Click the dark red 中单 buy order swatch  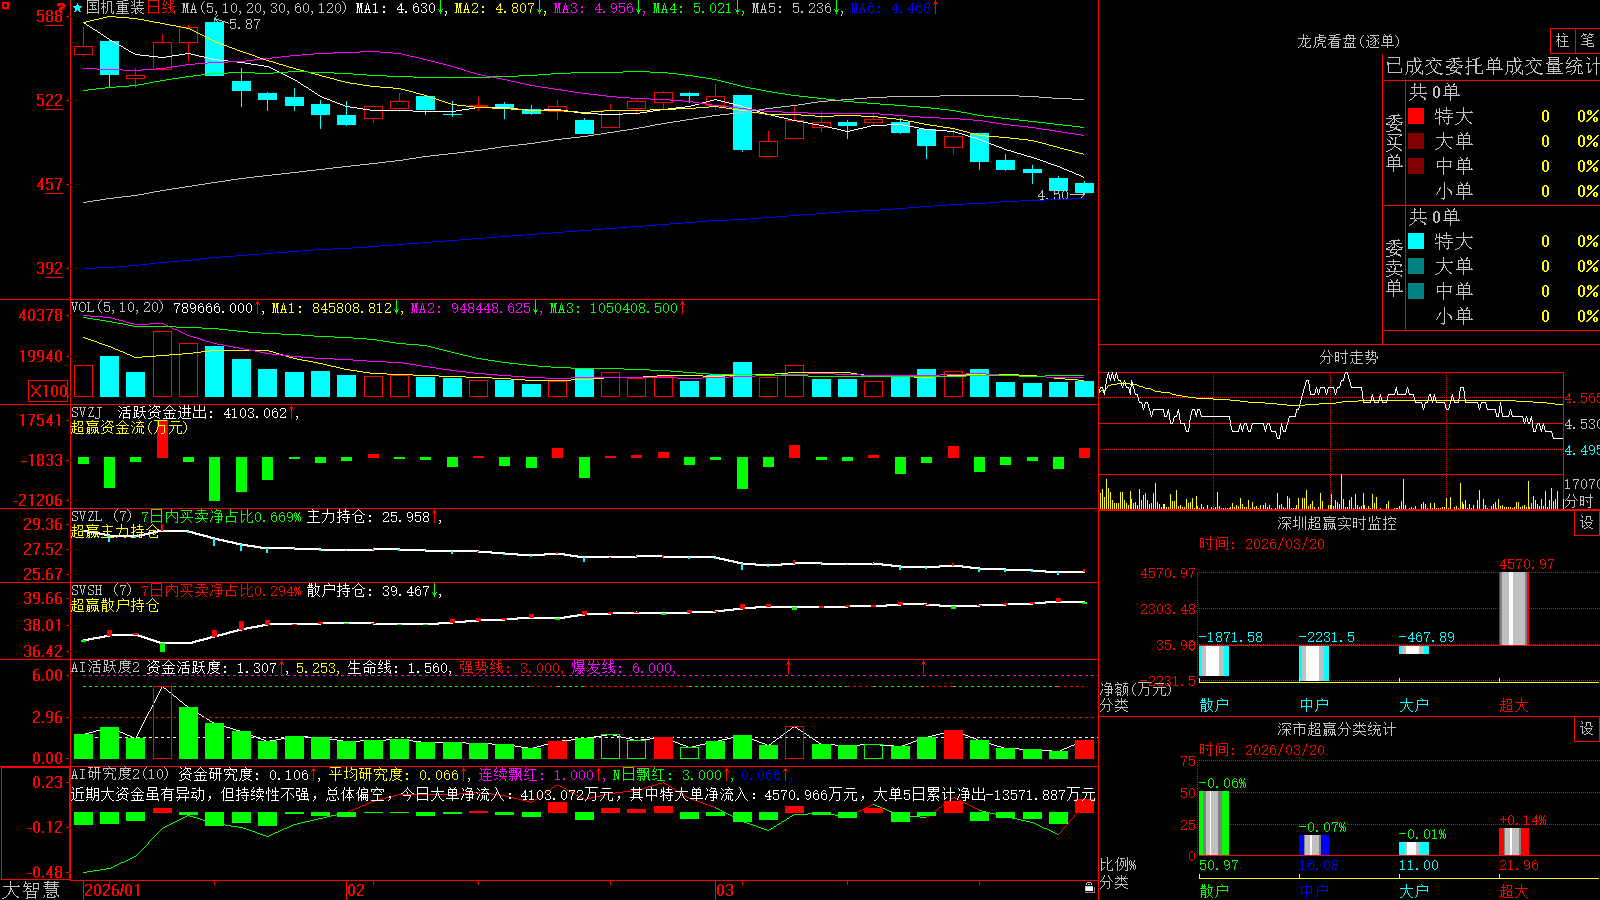1416,166
